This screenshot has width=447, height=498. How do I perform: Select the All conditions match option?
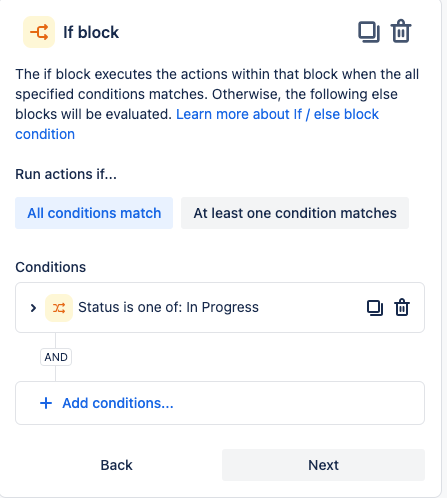[94, 213]
